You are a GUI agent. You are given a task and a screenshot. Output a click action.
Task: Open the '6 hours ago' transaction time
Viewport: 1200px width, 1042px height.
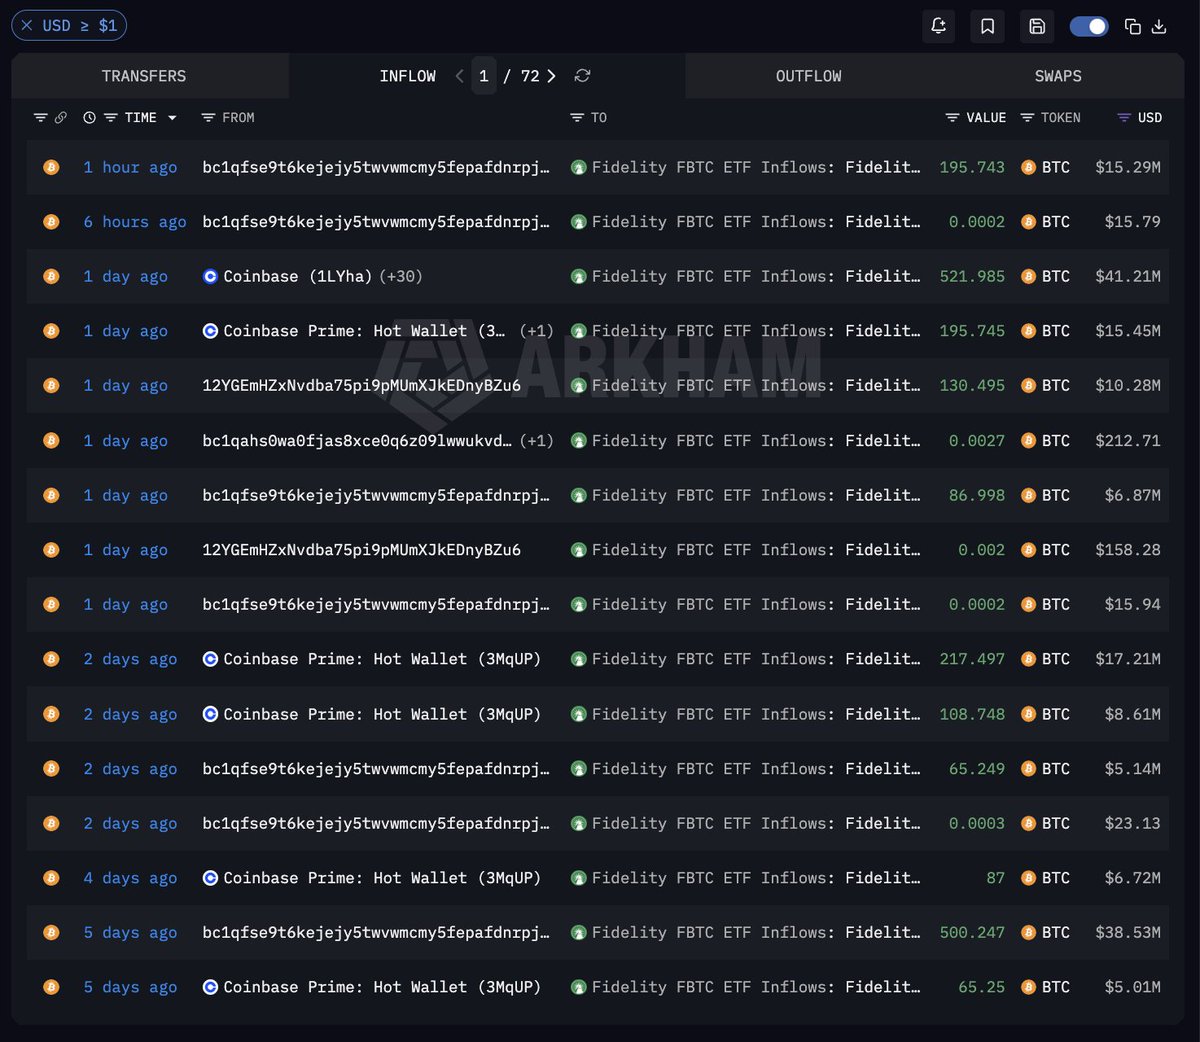(135, 222)
